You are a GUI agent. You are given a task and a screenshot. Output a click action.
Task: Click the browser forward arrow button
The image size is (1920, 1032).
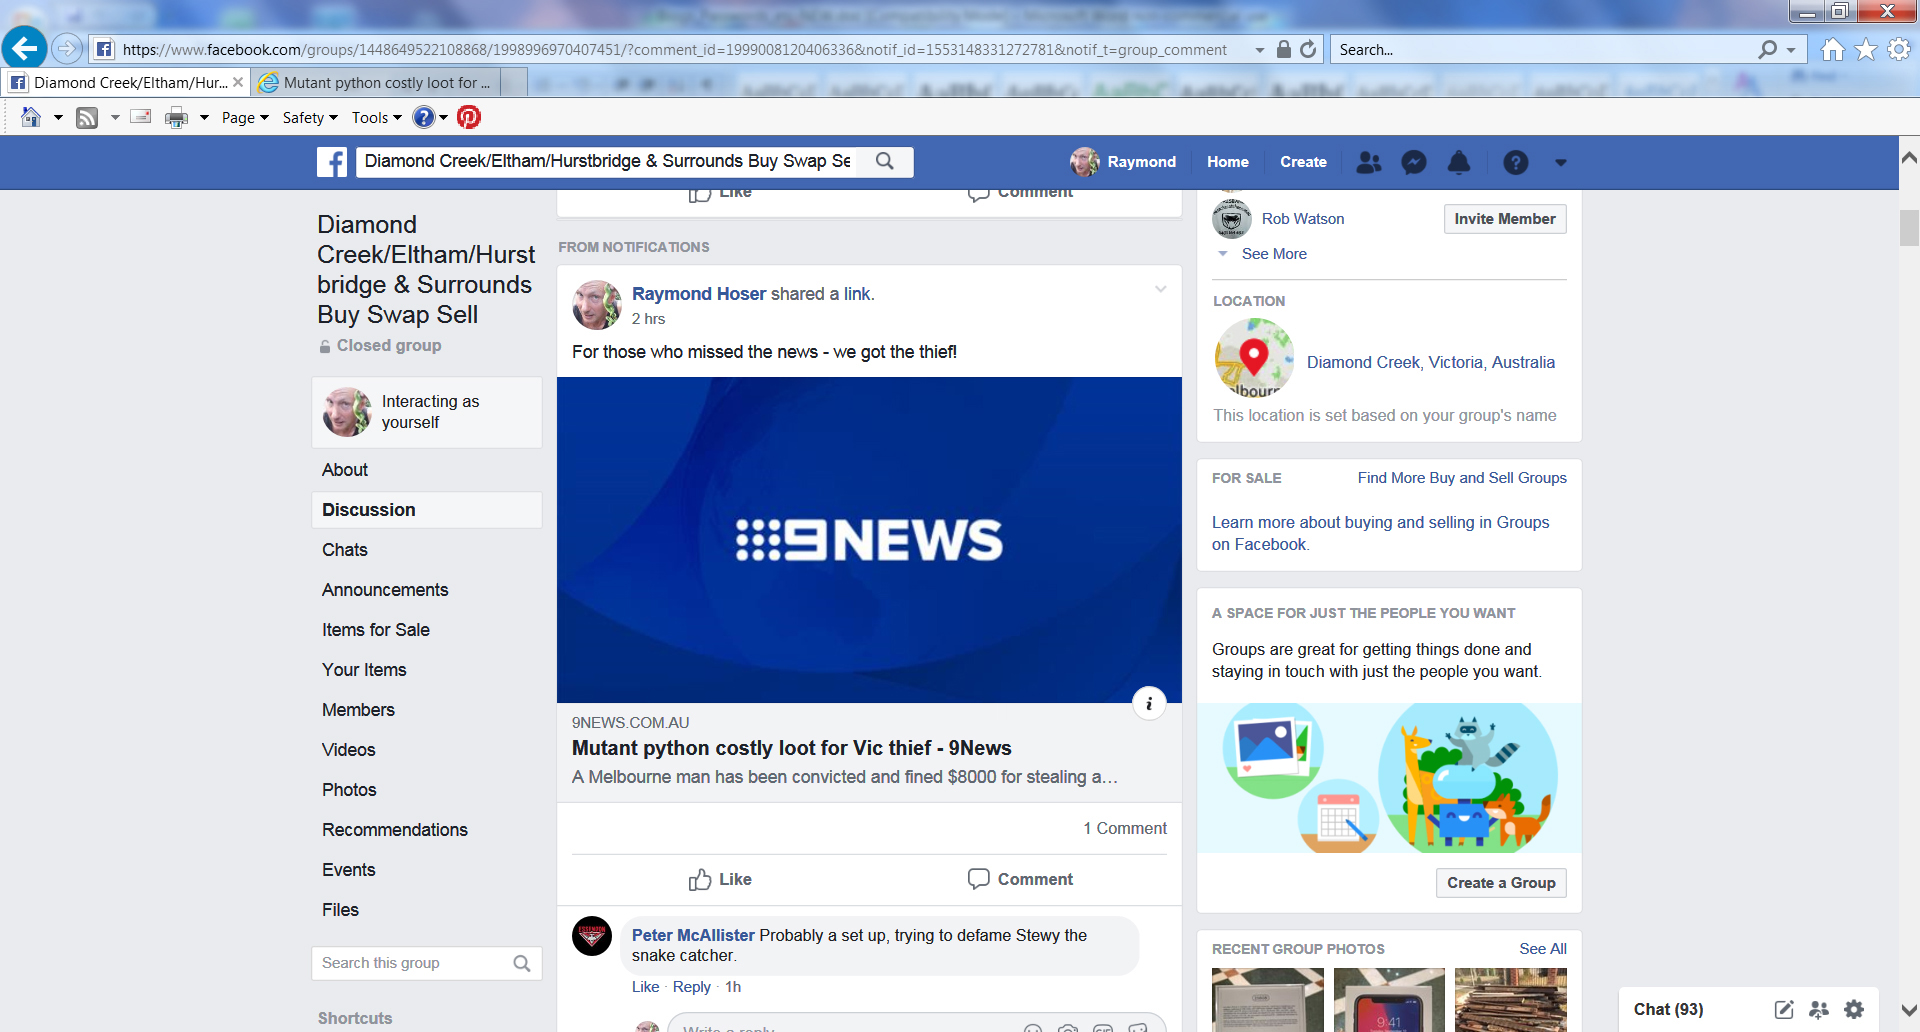67,48
